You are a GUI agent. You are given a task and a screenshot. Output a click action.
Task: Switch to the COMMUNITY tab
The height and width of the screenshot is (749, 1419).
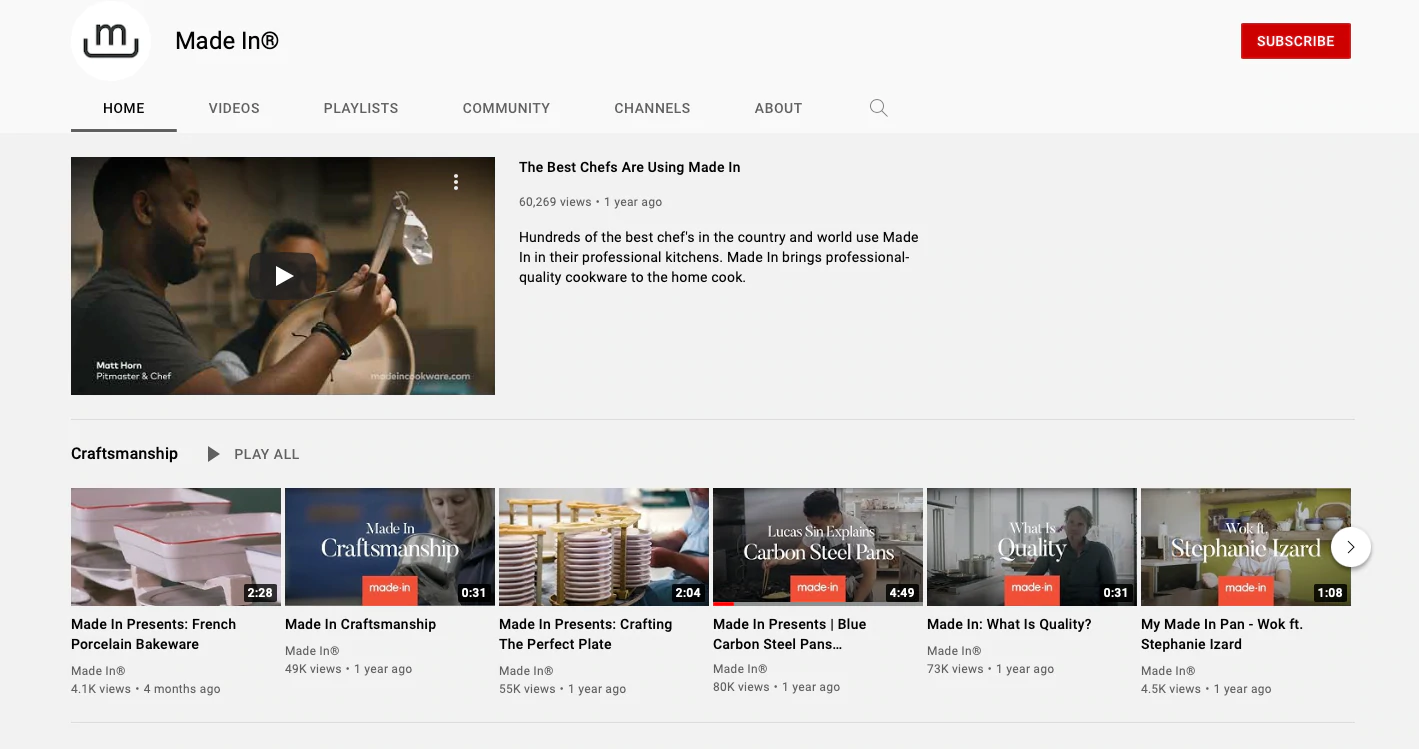(506, 108)
